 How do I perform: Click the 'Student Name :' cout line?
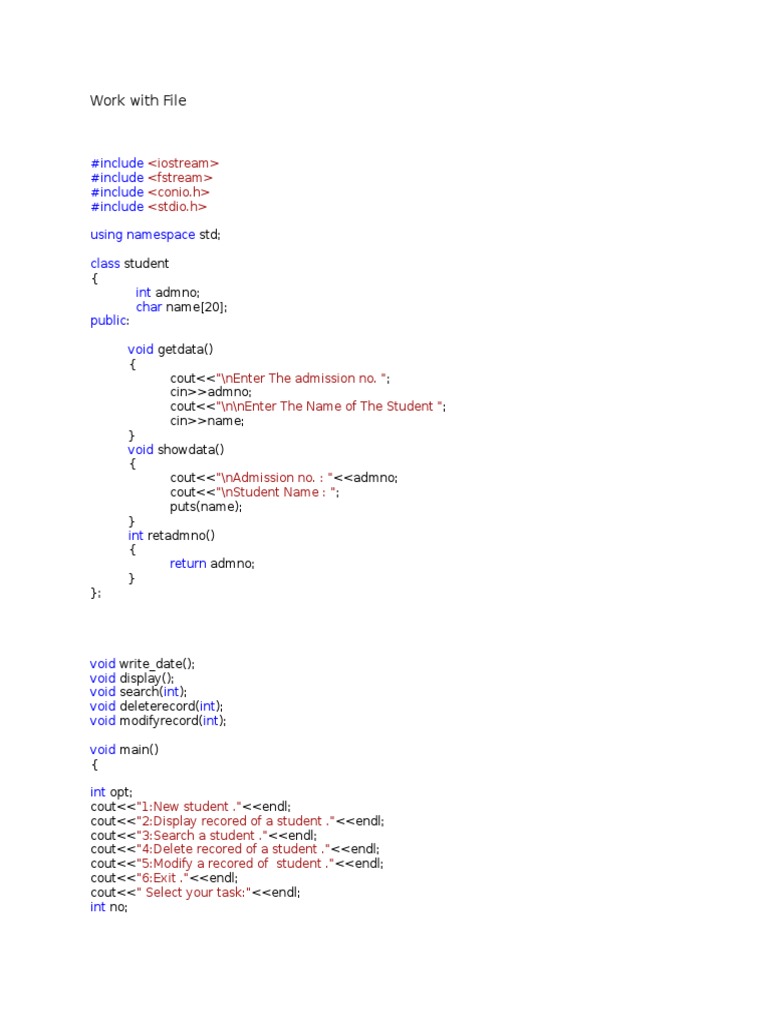[x=255, y=492]
